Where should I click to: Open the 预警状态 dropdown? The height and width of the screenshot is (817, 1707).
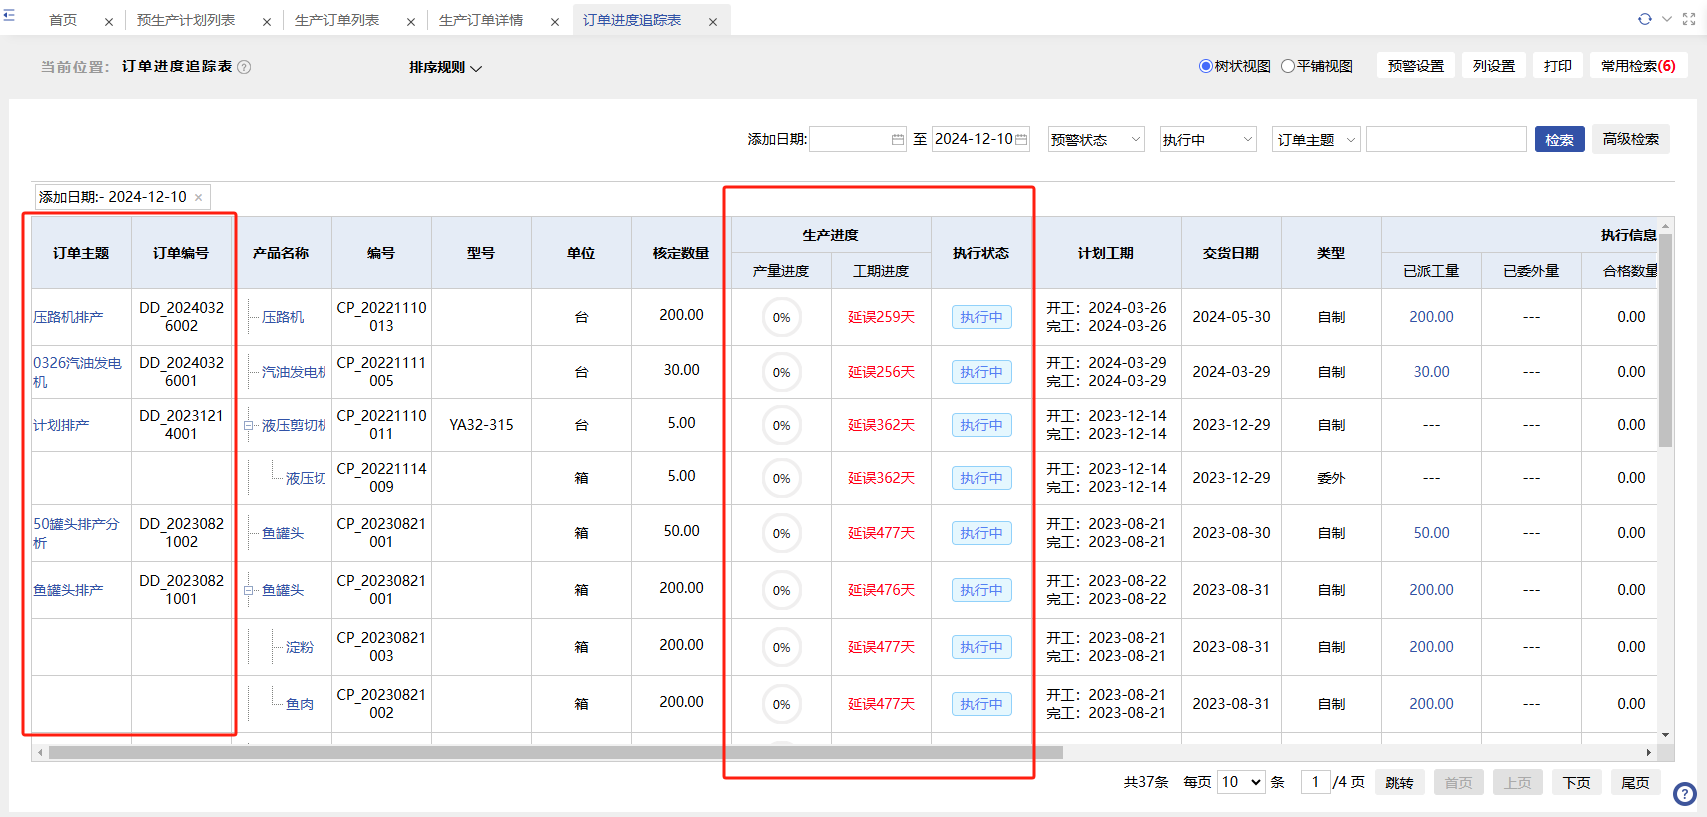tap(1096, 140)
